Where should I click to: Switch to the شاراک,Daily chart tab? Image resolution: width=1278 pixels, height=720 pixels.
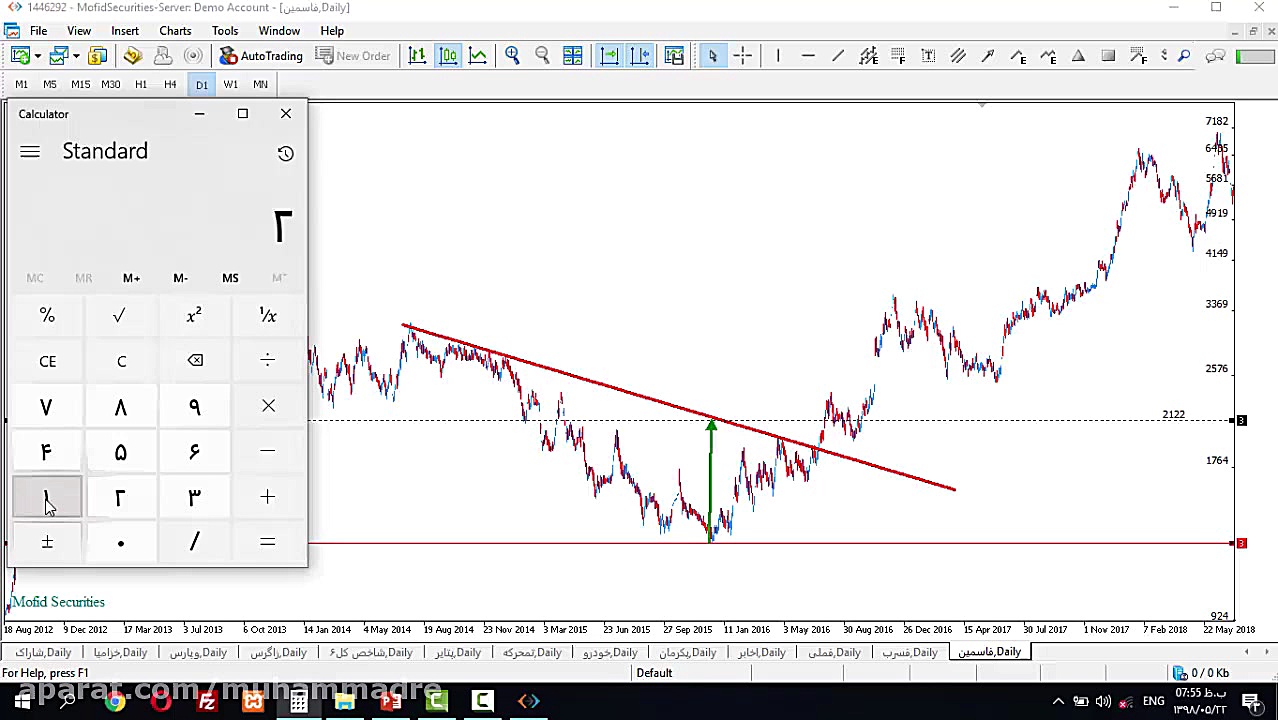coord(44,652)
